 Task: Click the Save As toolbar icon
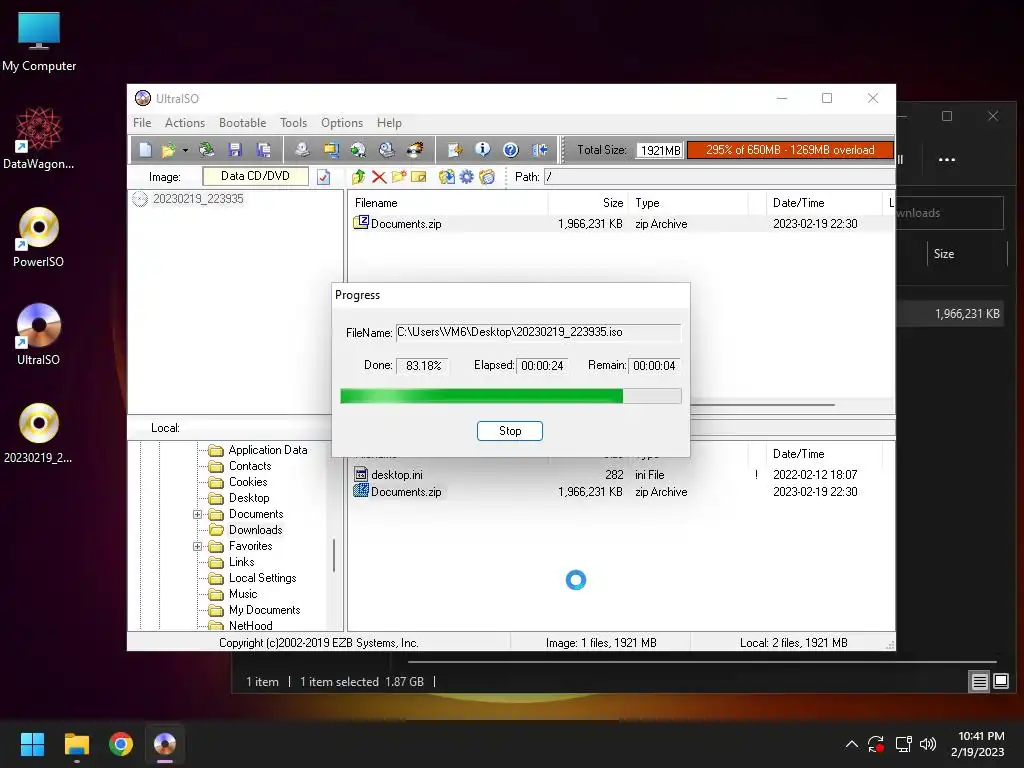point(263,150)
